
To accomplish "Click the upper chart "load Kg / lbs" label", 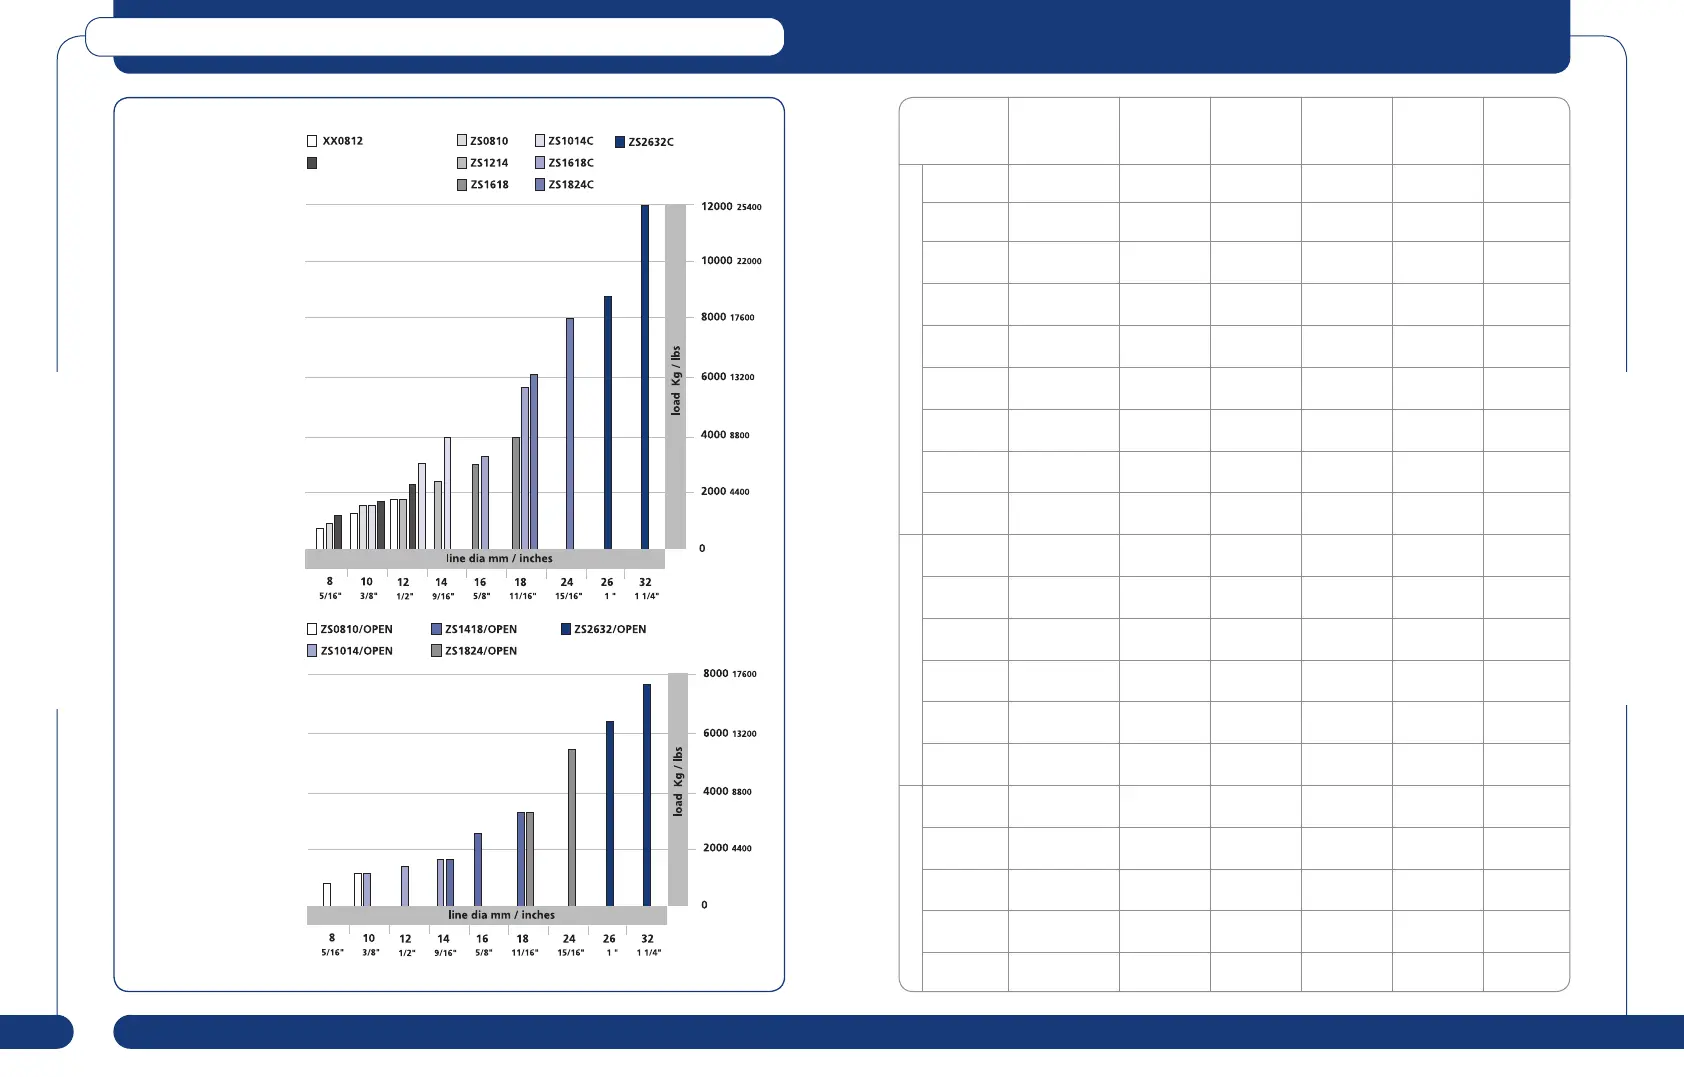I will [x=676, y=381].
